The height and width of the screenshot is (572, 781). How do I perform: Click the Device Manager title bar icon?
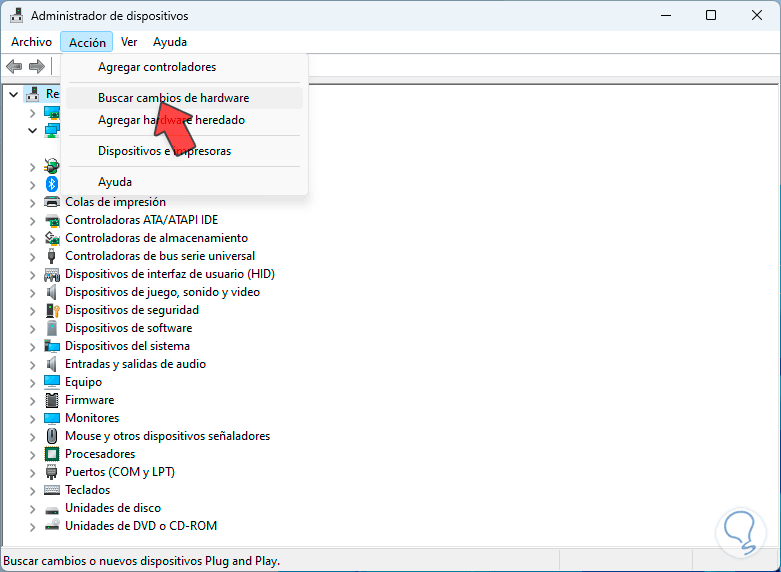pyautogui.click(x=16, y=15)
